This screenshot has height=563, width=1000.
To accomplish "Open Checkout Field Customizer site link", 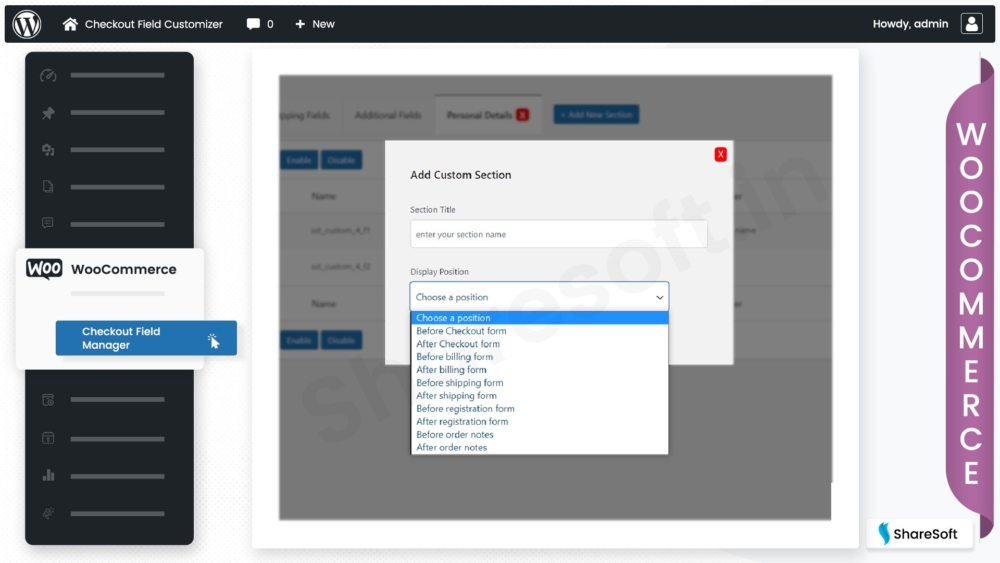I will pyautogui.click(x=154, y=24).
